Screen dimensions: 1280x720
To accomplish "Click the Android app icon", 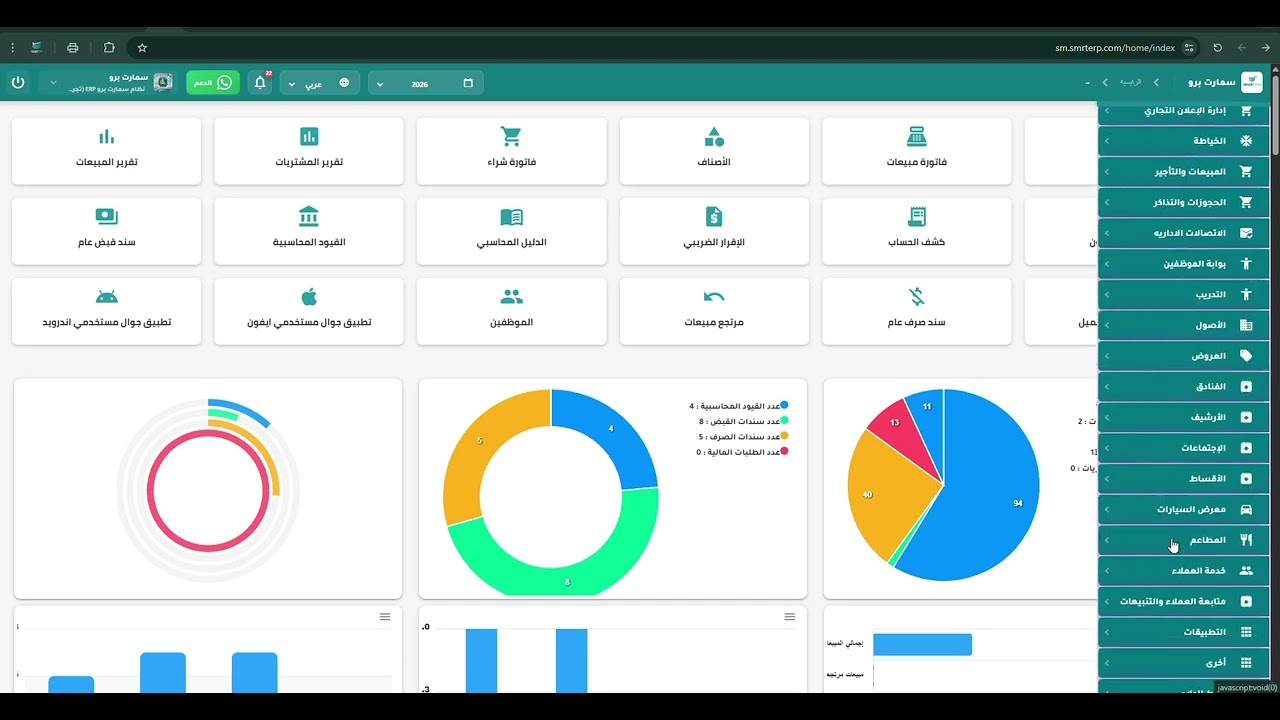I will point(107,297).
